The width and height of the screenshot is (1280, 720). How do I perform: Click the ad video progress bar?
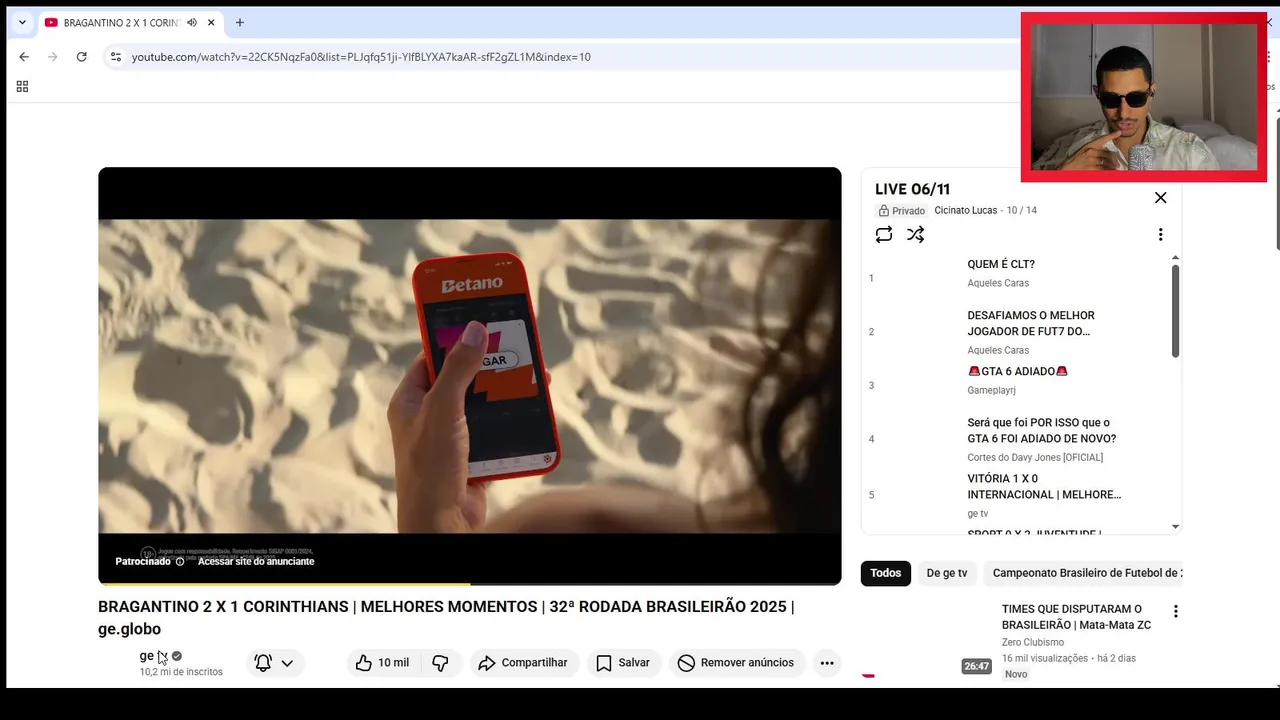point(470,583)
